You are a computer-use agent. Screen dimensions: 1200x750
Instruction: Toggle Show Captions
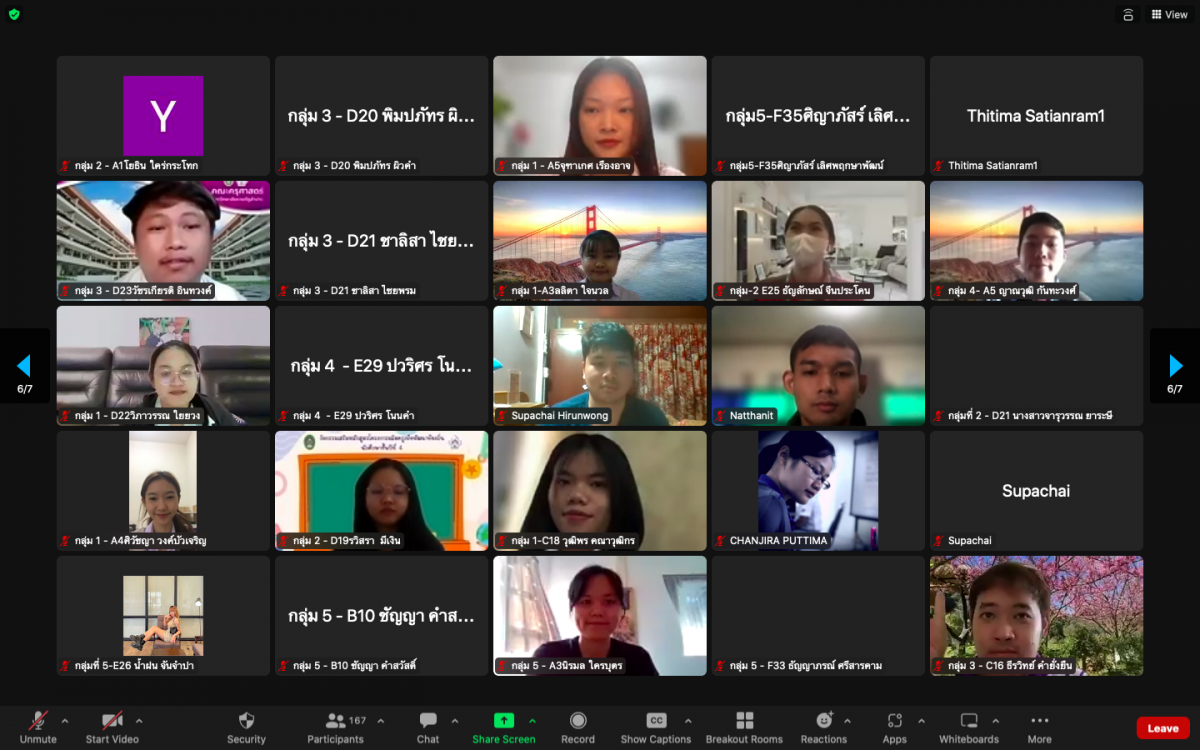[656, 721]
